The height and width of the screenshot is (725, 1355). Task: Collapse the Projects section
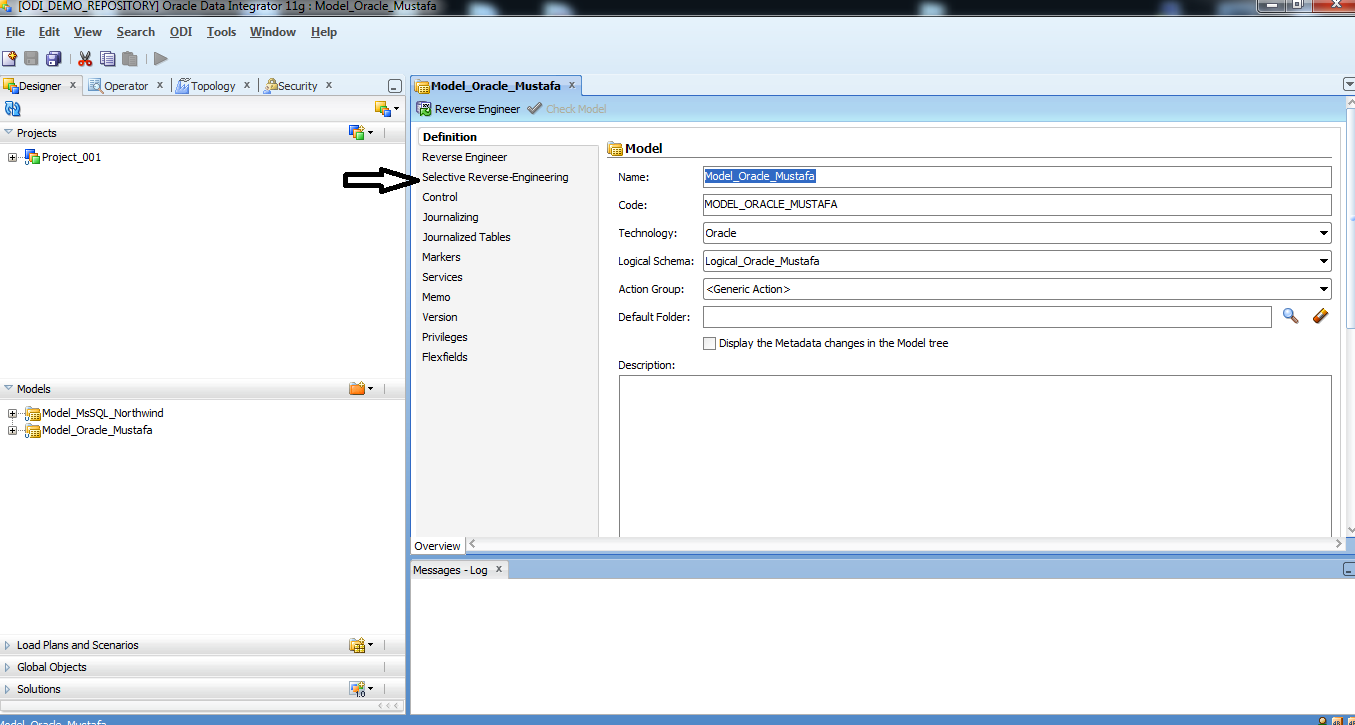8,132
